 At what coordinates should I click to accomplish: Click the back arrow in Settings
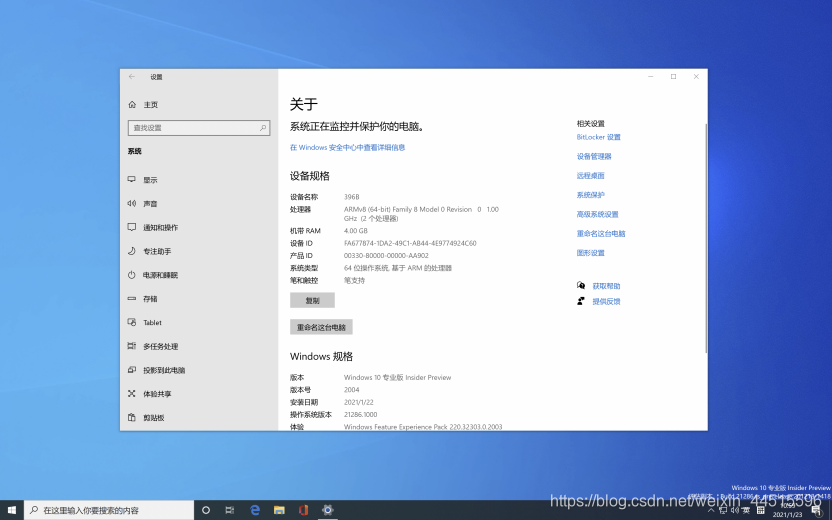pyautogui.click(x=132, y=77)
